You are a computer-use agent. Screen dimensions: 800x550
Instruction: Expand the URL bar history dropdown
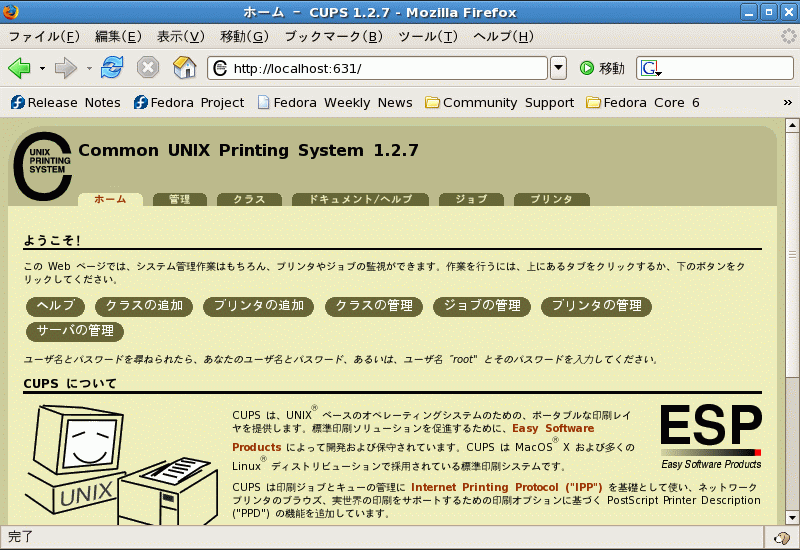coord(558,68)
